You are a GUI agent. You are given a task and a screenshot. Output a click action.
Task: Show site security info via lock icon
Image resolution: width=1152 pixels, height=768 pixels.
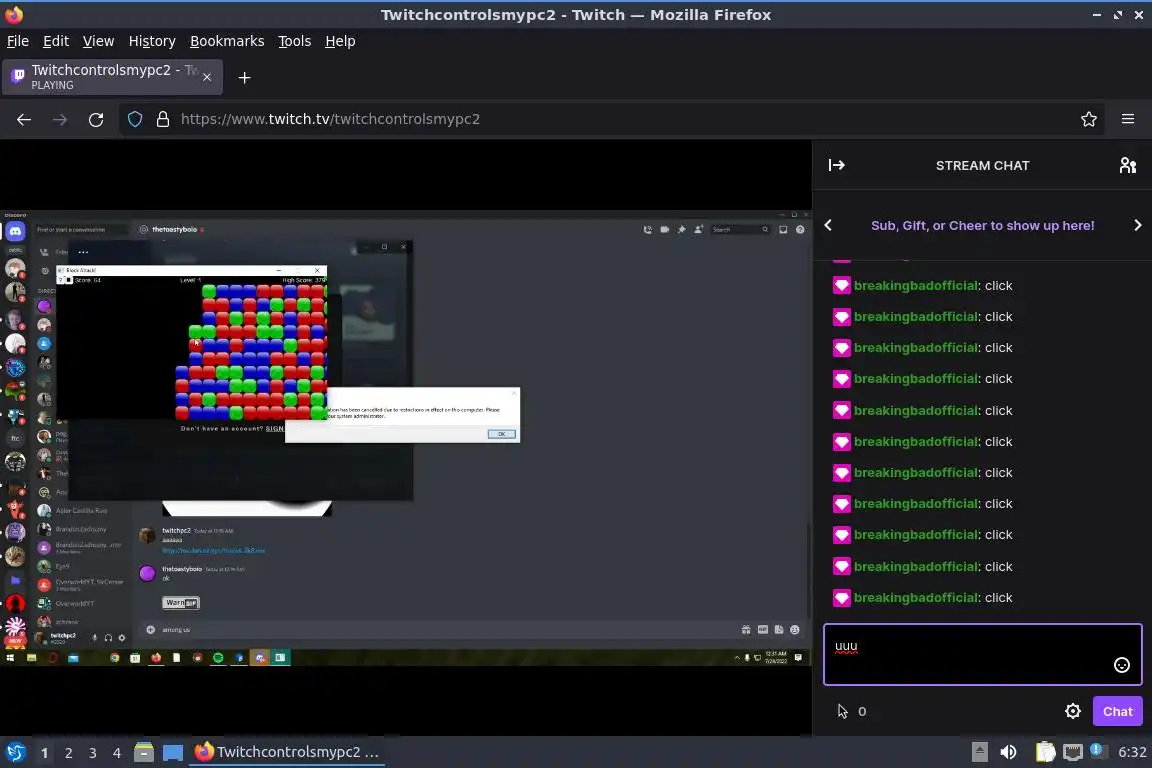163,119
